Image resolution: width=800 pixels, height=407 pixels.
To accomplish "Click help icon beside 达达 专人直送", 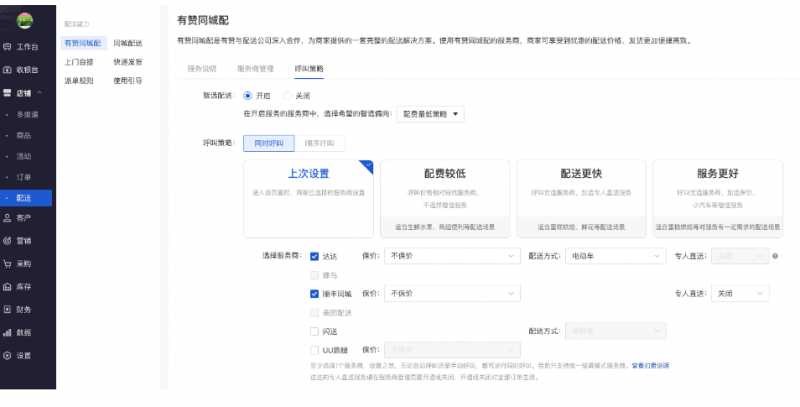I will pyautogui.click(x=775, y=256).
